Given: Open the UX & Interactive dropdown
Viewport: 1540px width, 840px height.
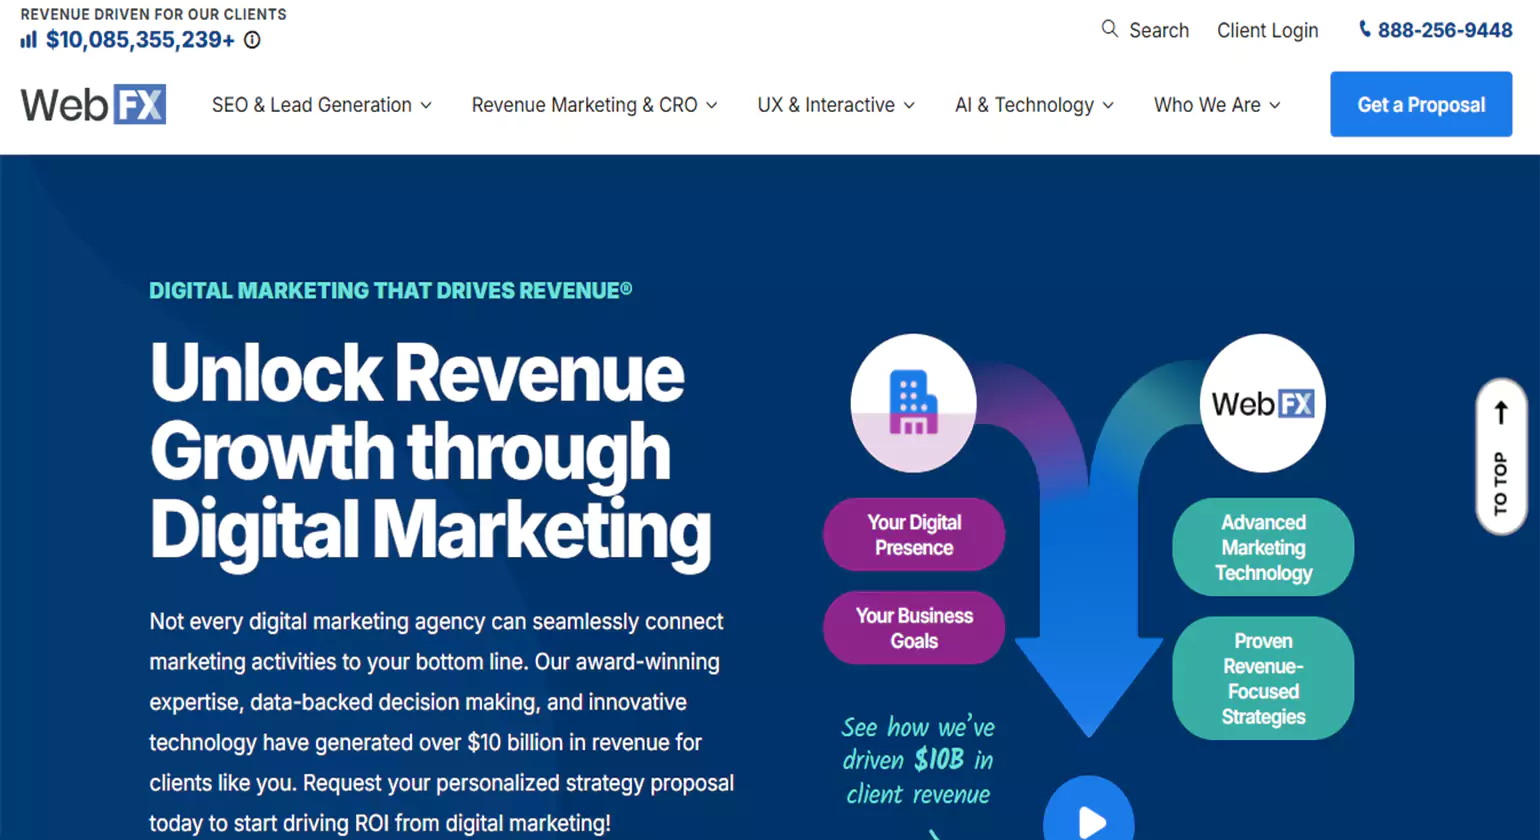Looking at the screenshot, I should (835, 105).
